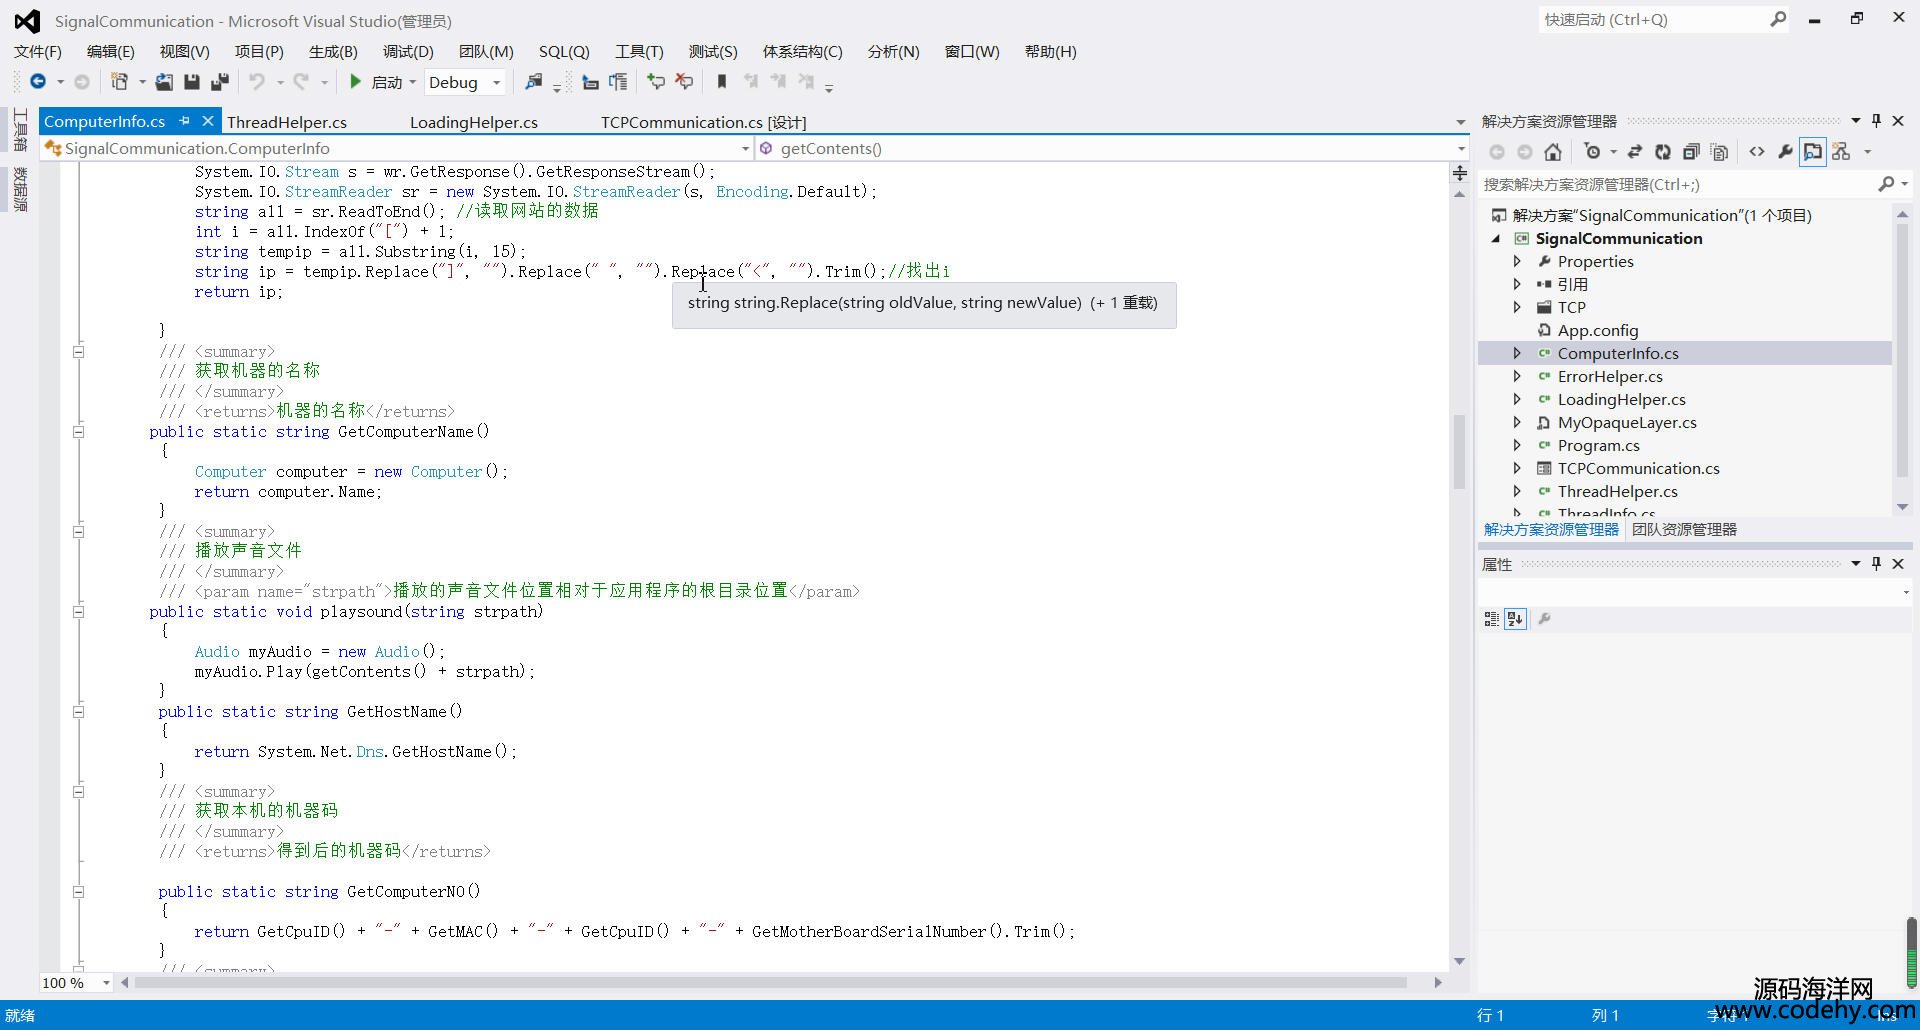Select ErrorHelper.cs in Solution Explorer
Screen dimensions: 1920x1030
click(1609, 376)
